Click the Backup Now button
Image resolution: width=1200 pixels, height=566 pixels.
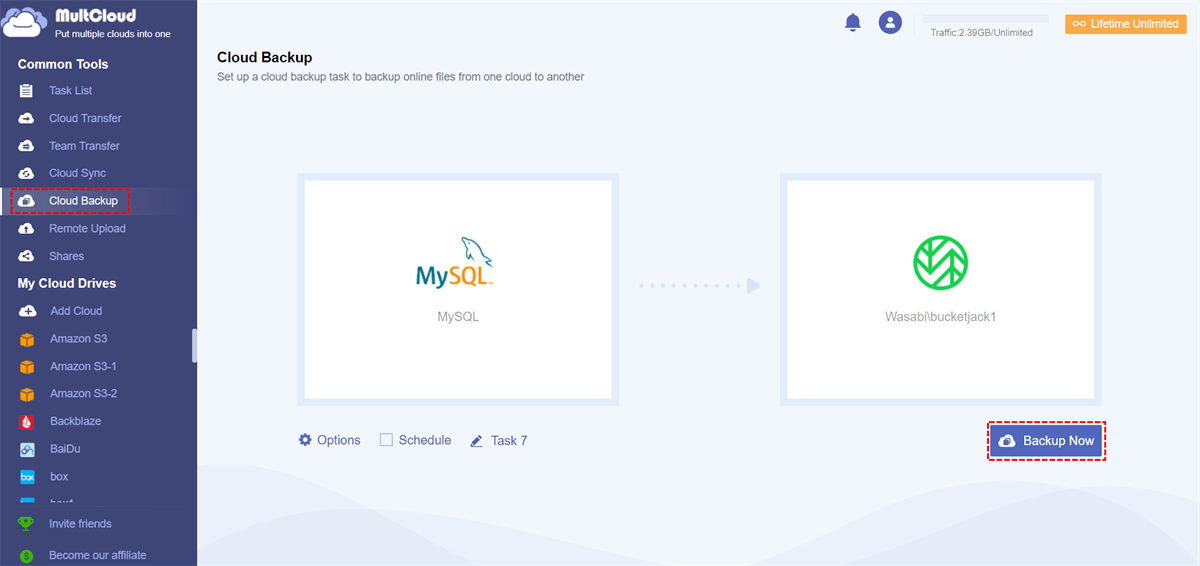pyautogui.click(x=1047, y=441)
